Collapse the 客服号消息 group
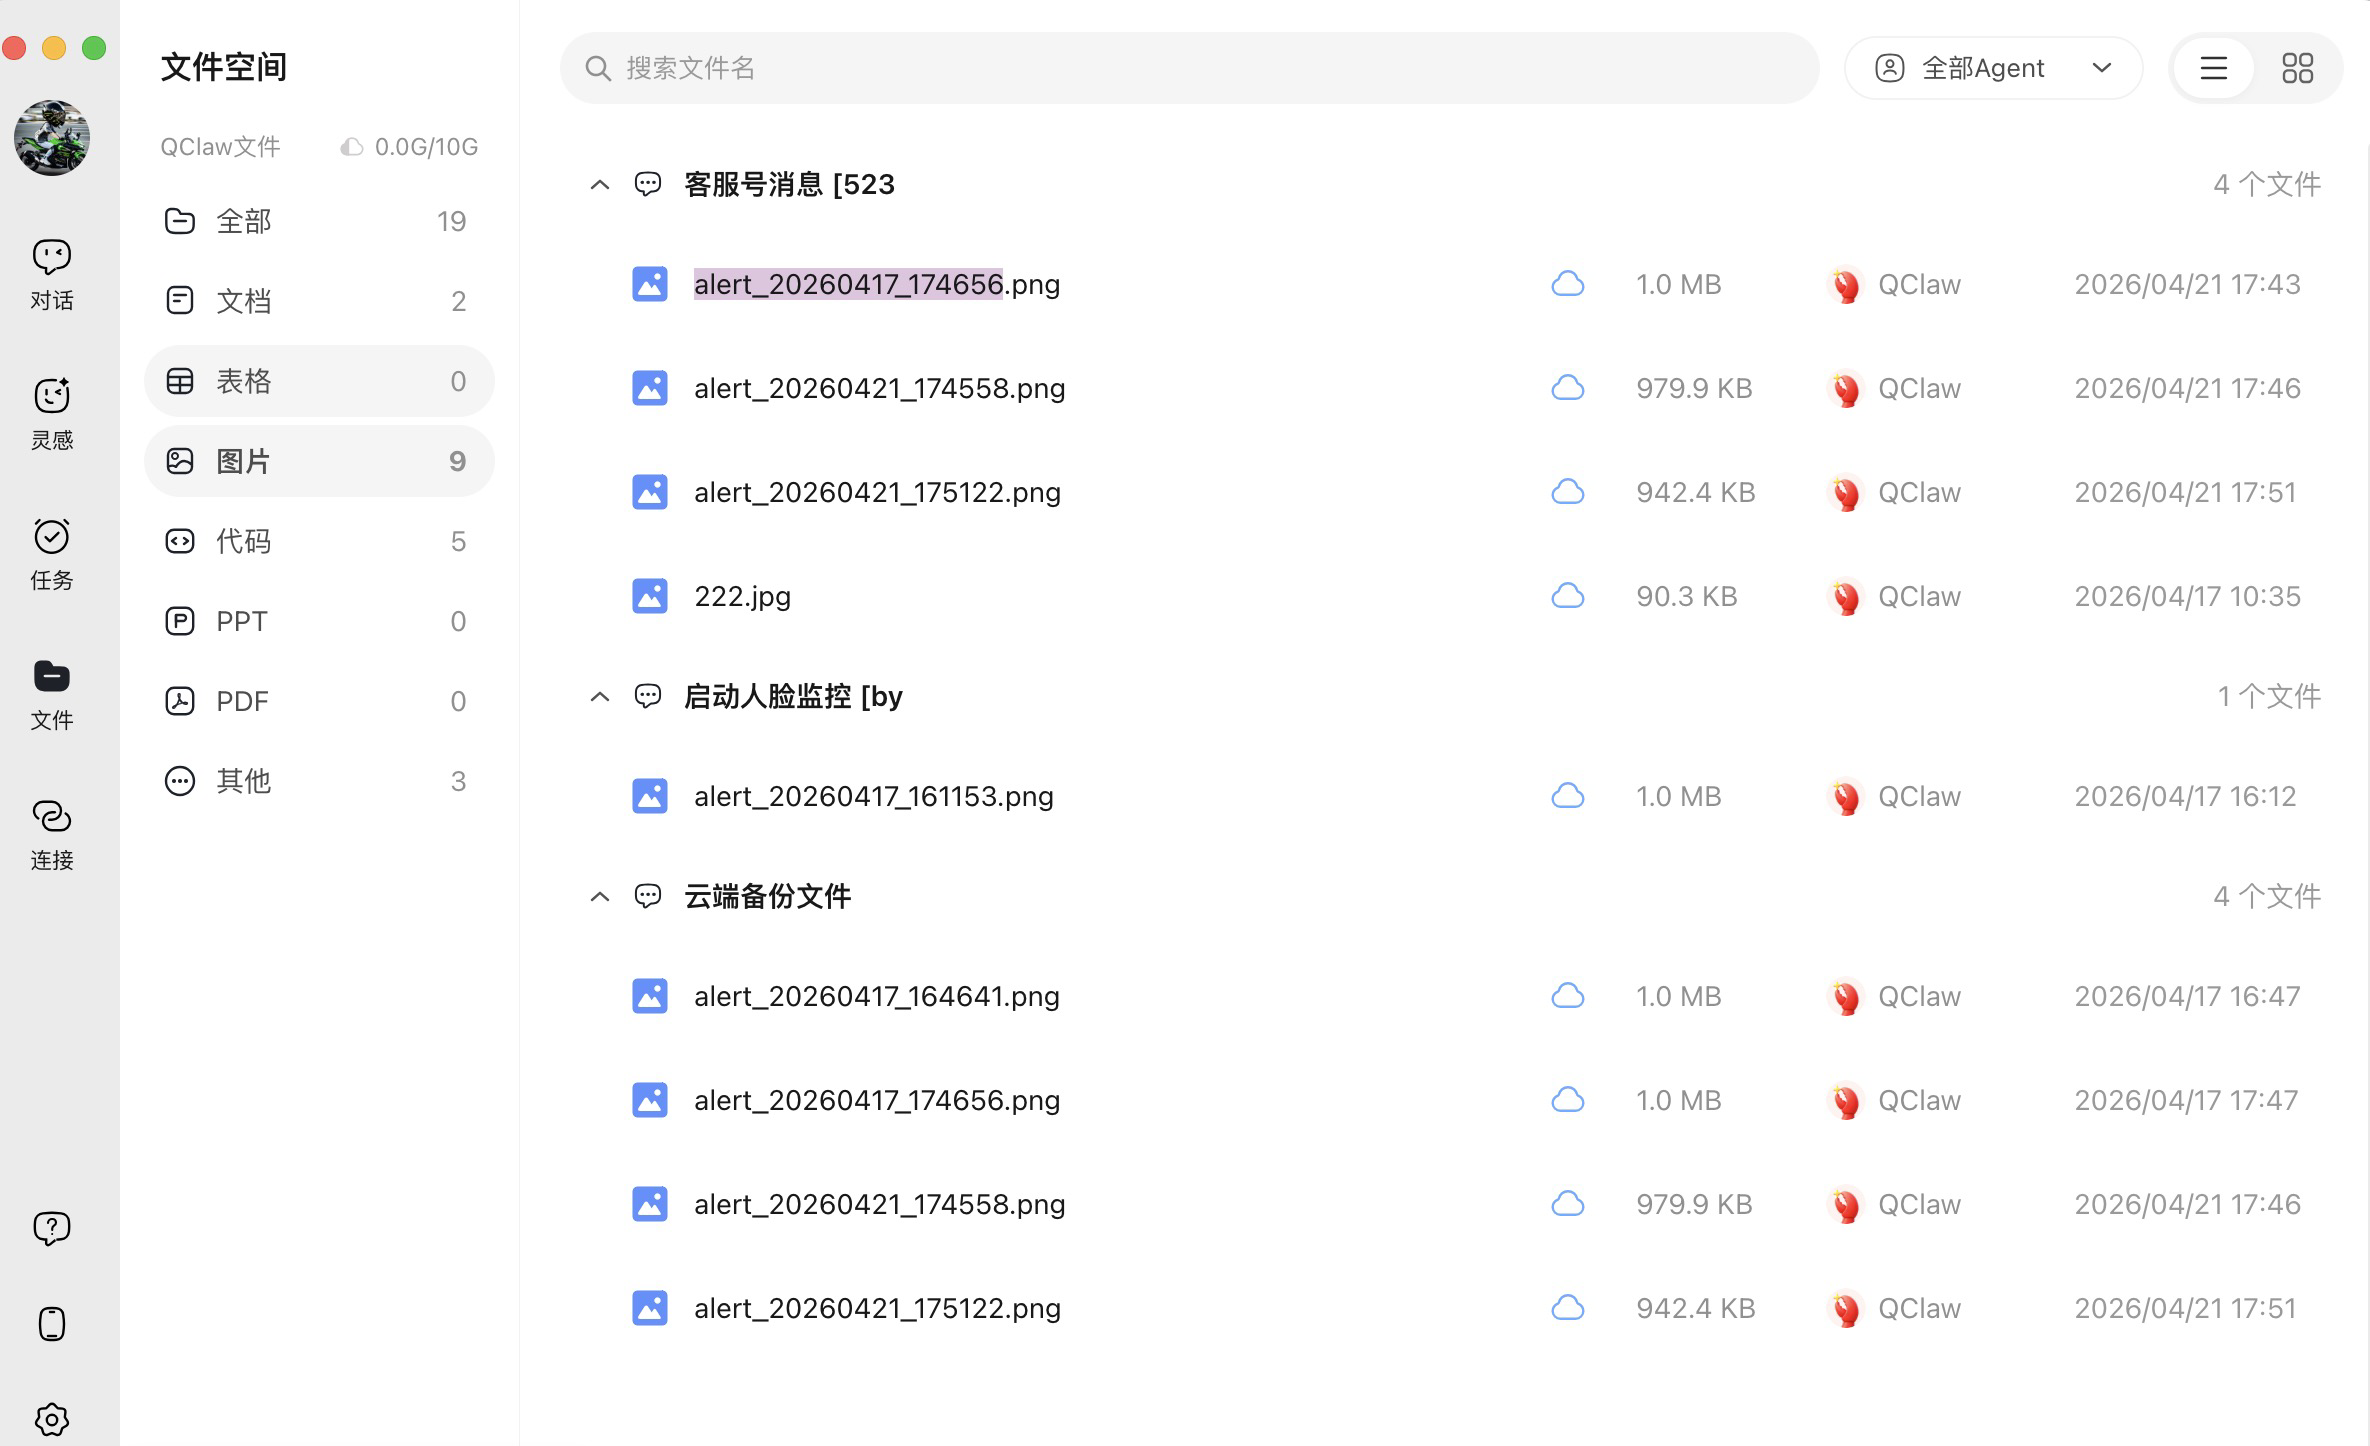The width and height of the screenshot is (2370, 1446). click(599, 185)
